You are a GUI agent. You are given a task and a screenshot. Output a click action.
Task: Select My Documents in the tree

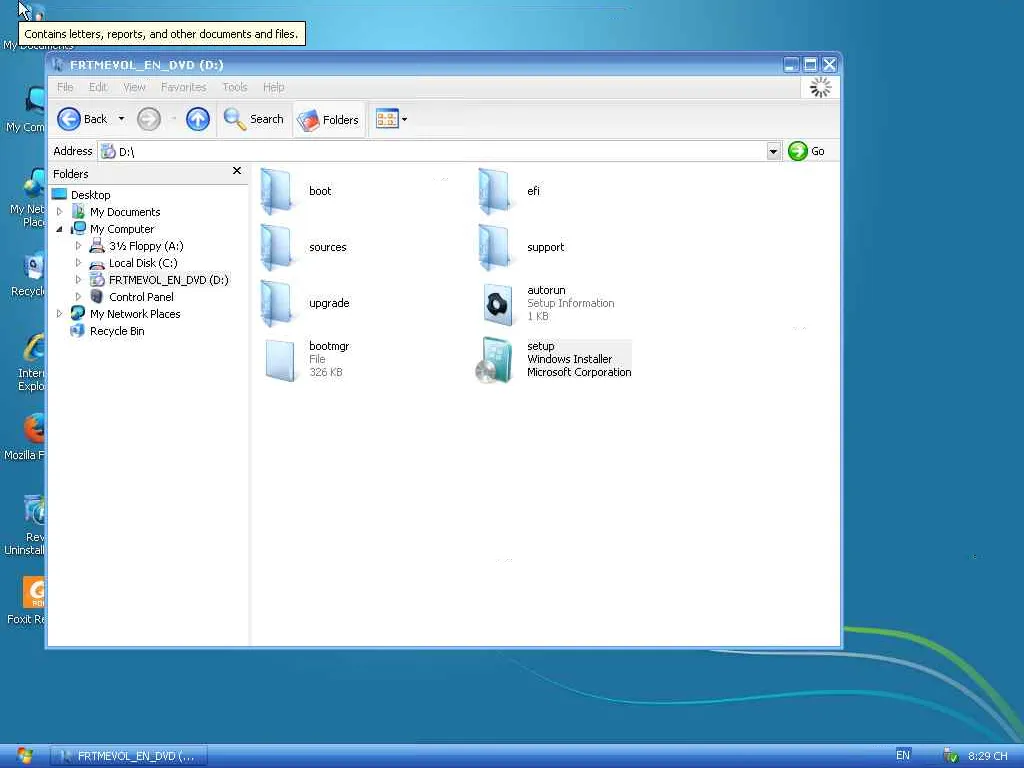(125, 212)
